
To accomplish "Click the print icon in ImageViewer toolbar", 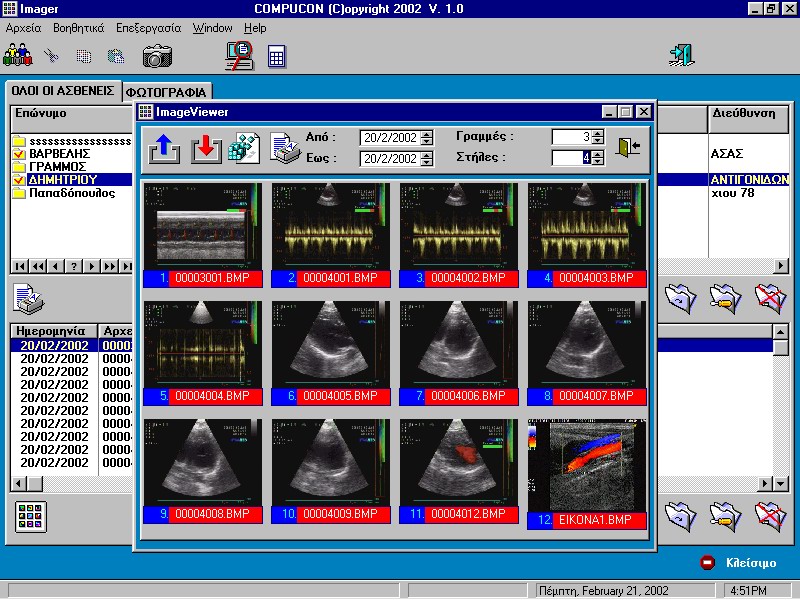I will point(285,148).
